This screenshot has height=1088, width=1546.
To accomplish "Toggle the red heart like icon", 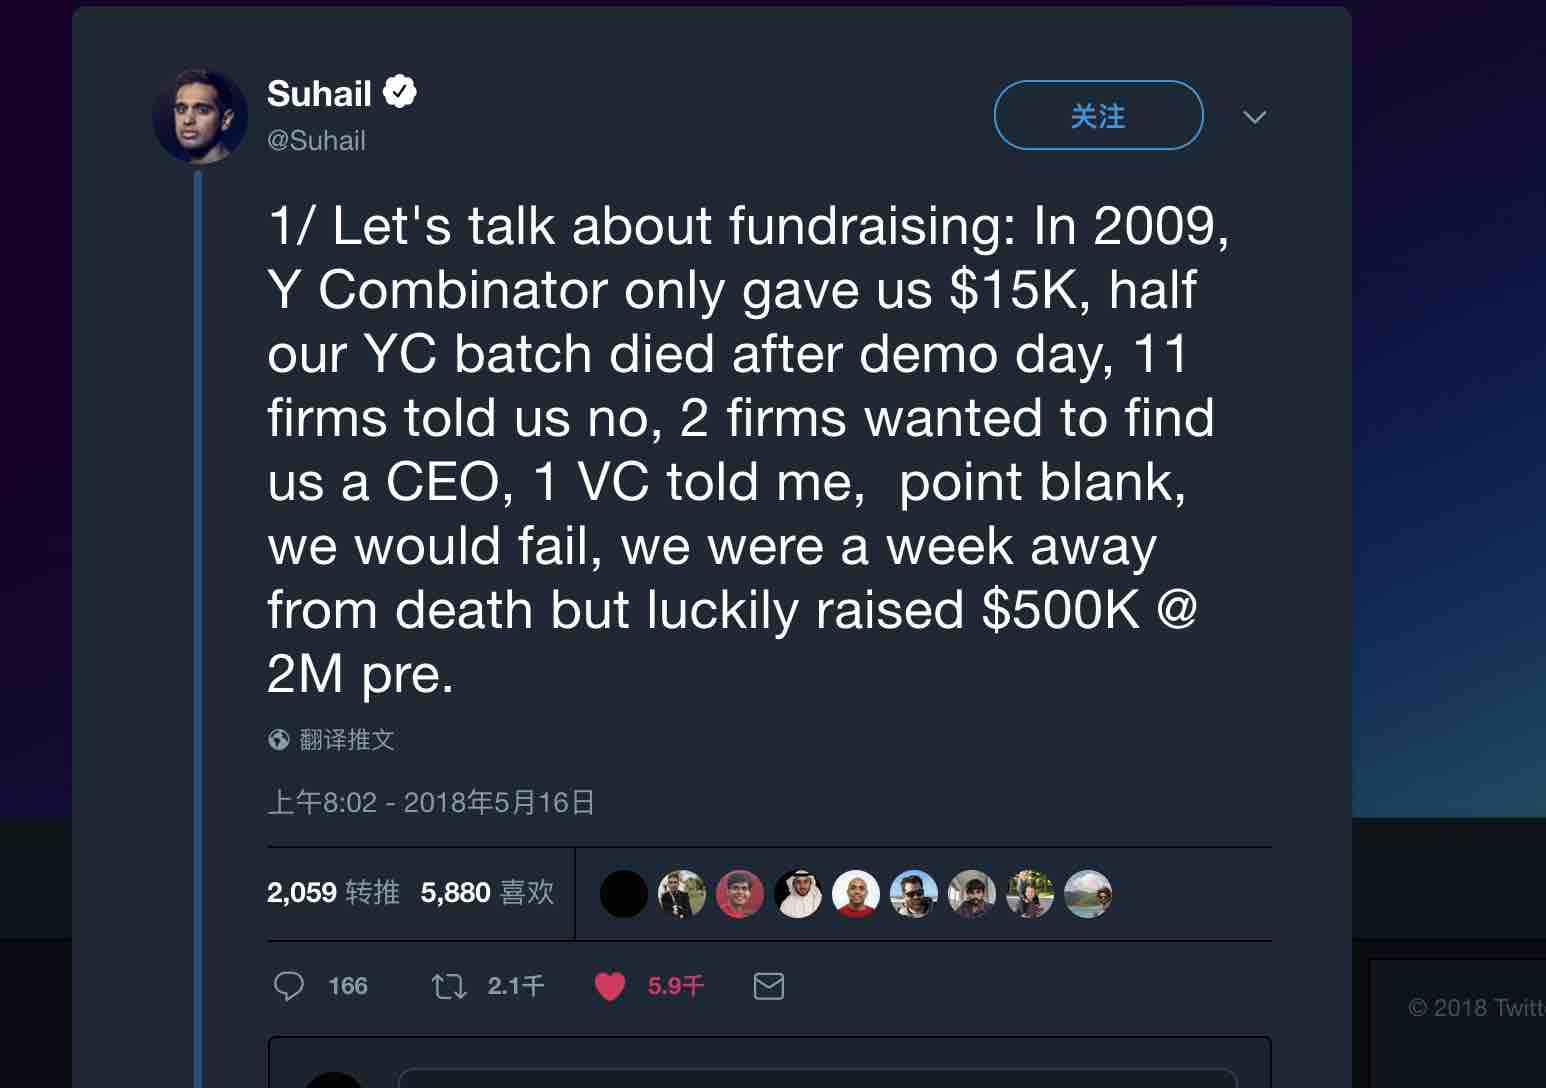I will point(610,987).
